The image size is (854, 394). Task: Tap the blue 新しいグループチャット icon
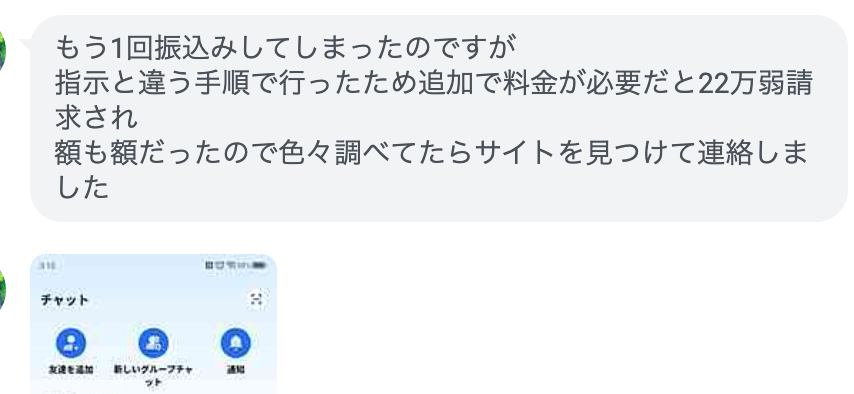153,343
